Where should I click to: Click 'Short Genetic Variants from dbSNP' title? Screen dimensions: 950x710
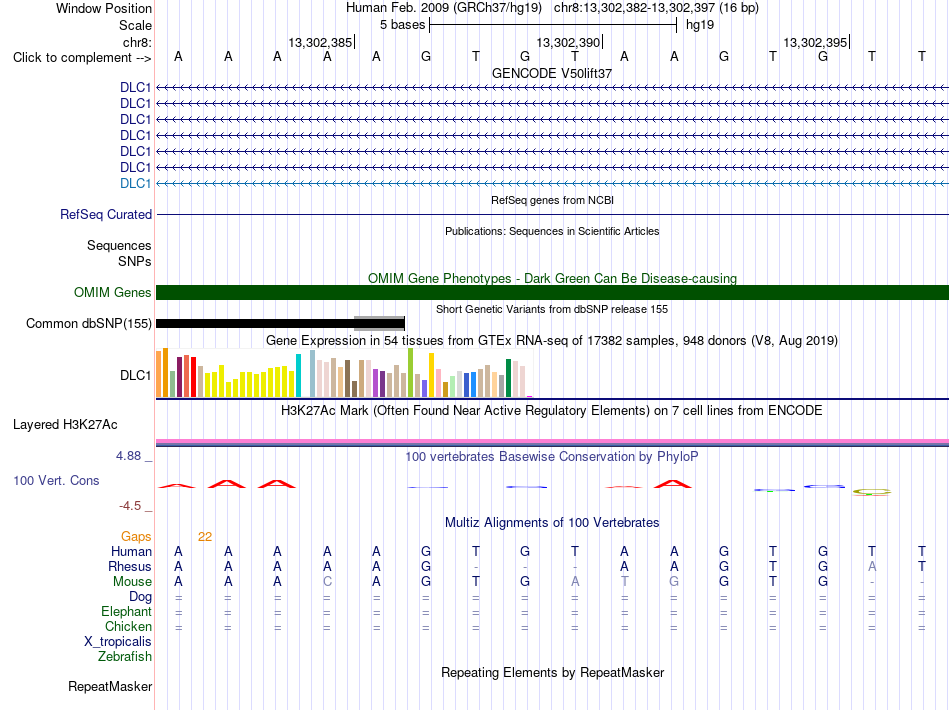coord(552,309)
